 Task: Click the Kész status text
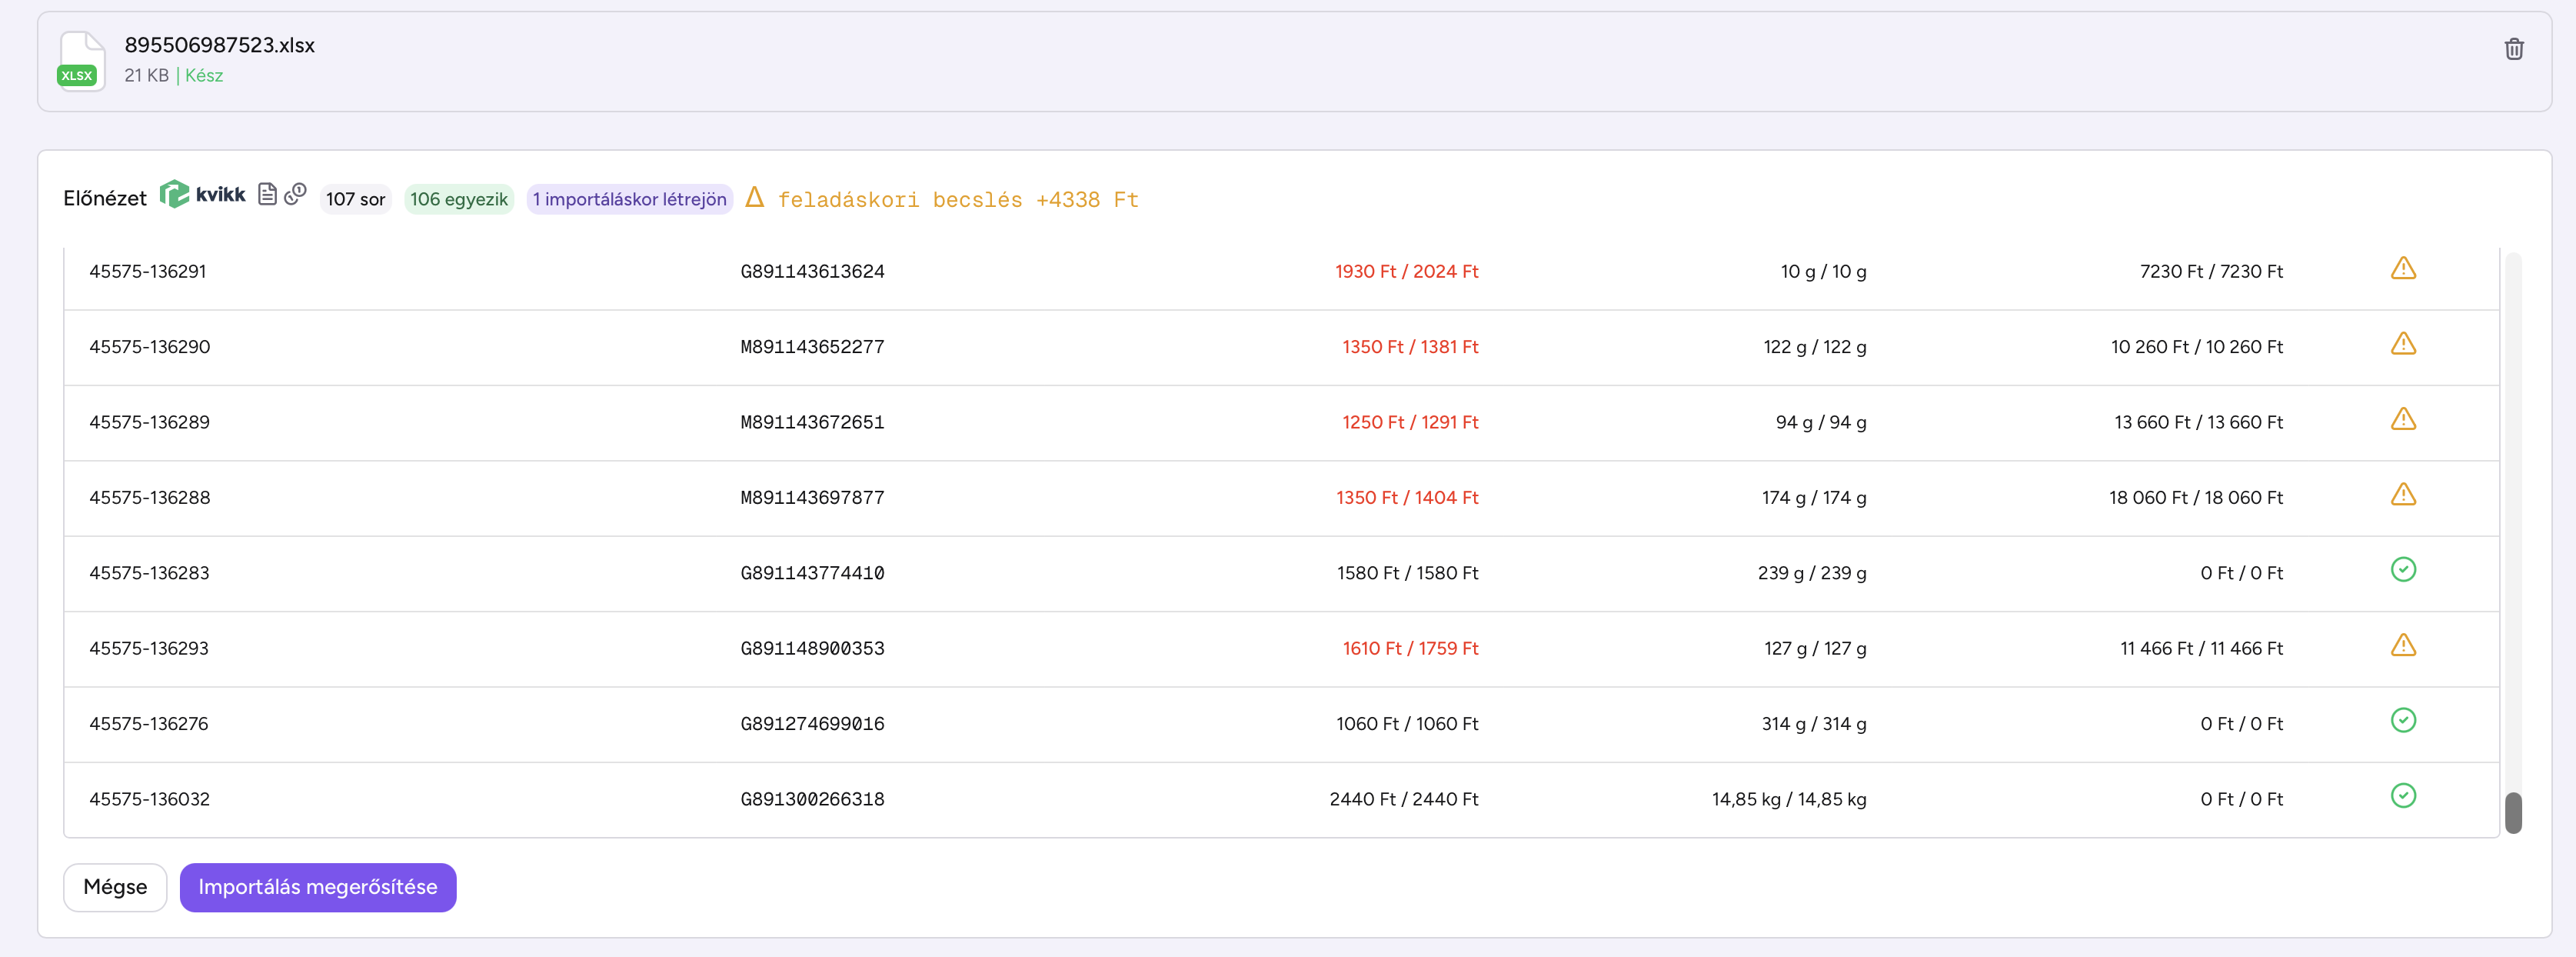coord(204,76)
